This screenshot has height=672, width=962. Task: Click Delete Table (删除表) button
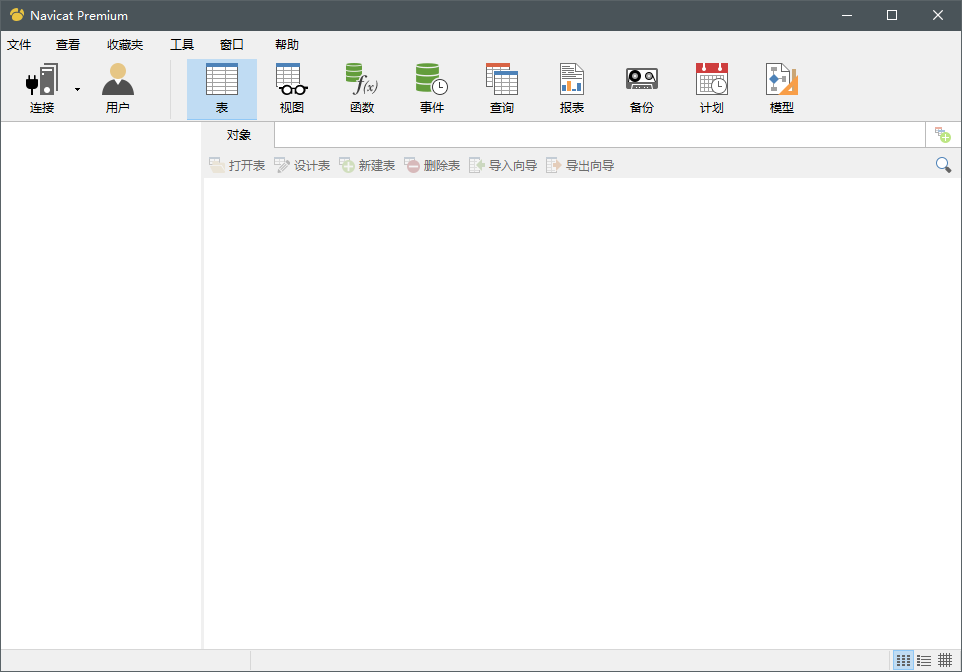[432, 165]
